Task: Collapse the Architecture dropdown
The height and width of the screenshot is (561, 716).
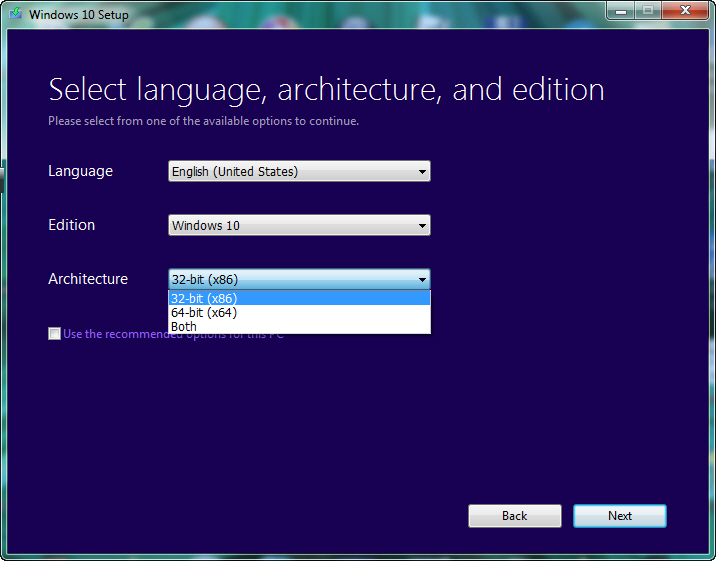Action: pos(299,279)
